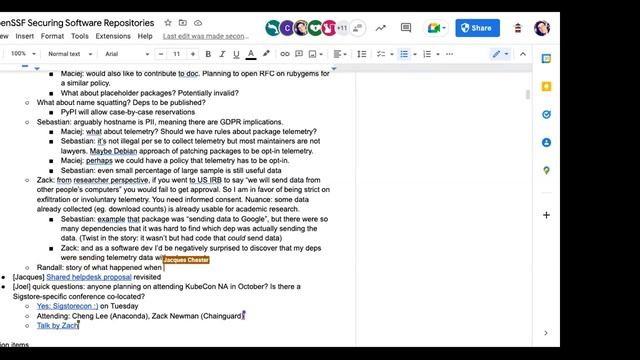Image resolution: width=640 pixels, height=360 pixels.
Task: Adjust the ruler left indent marker
Action: point(37,69)
